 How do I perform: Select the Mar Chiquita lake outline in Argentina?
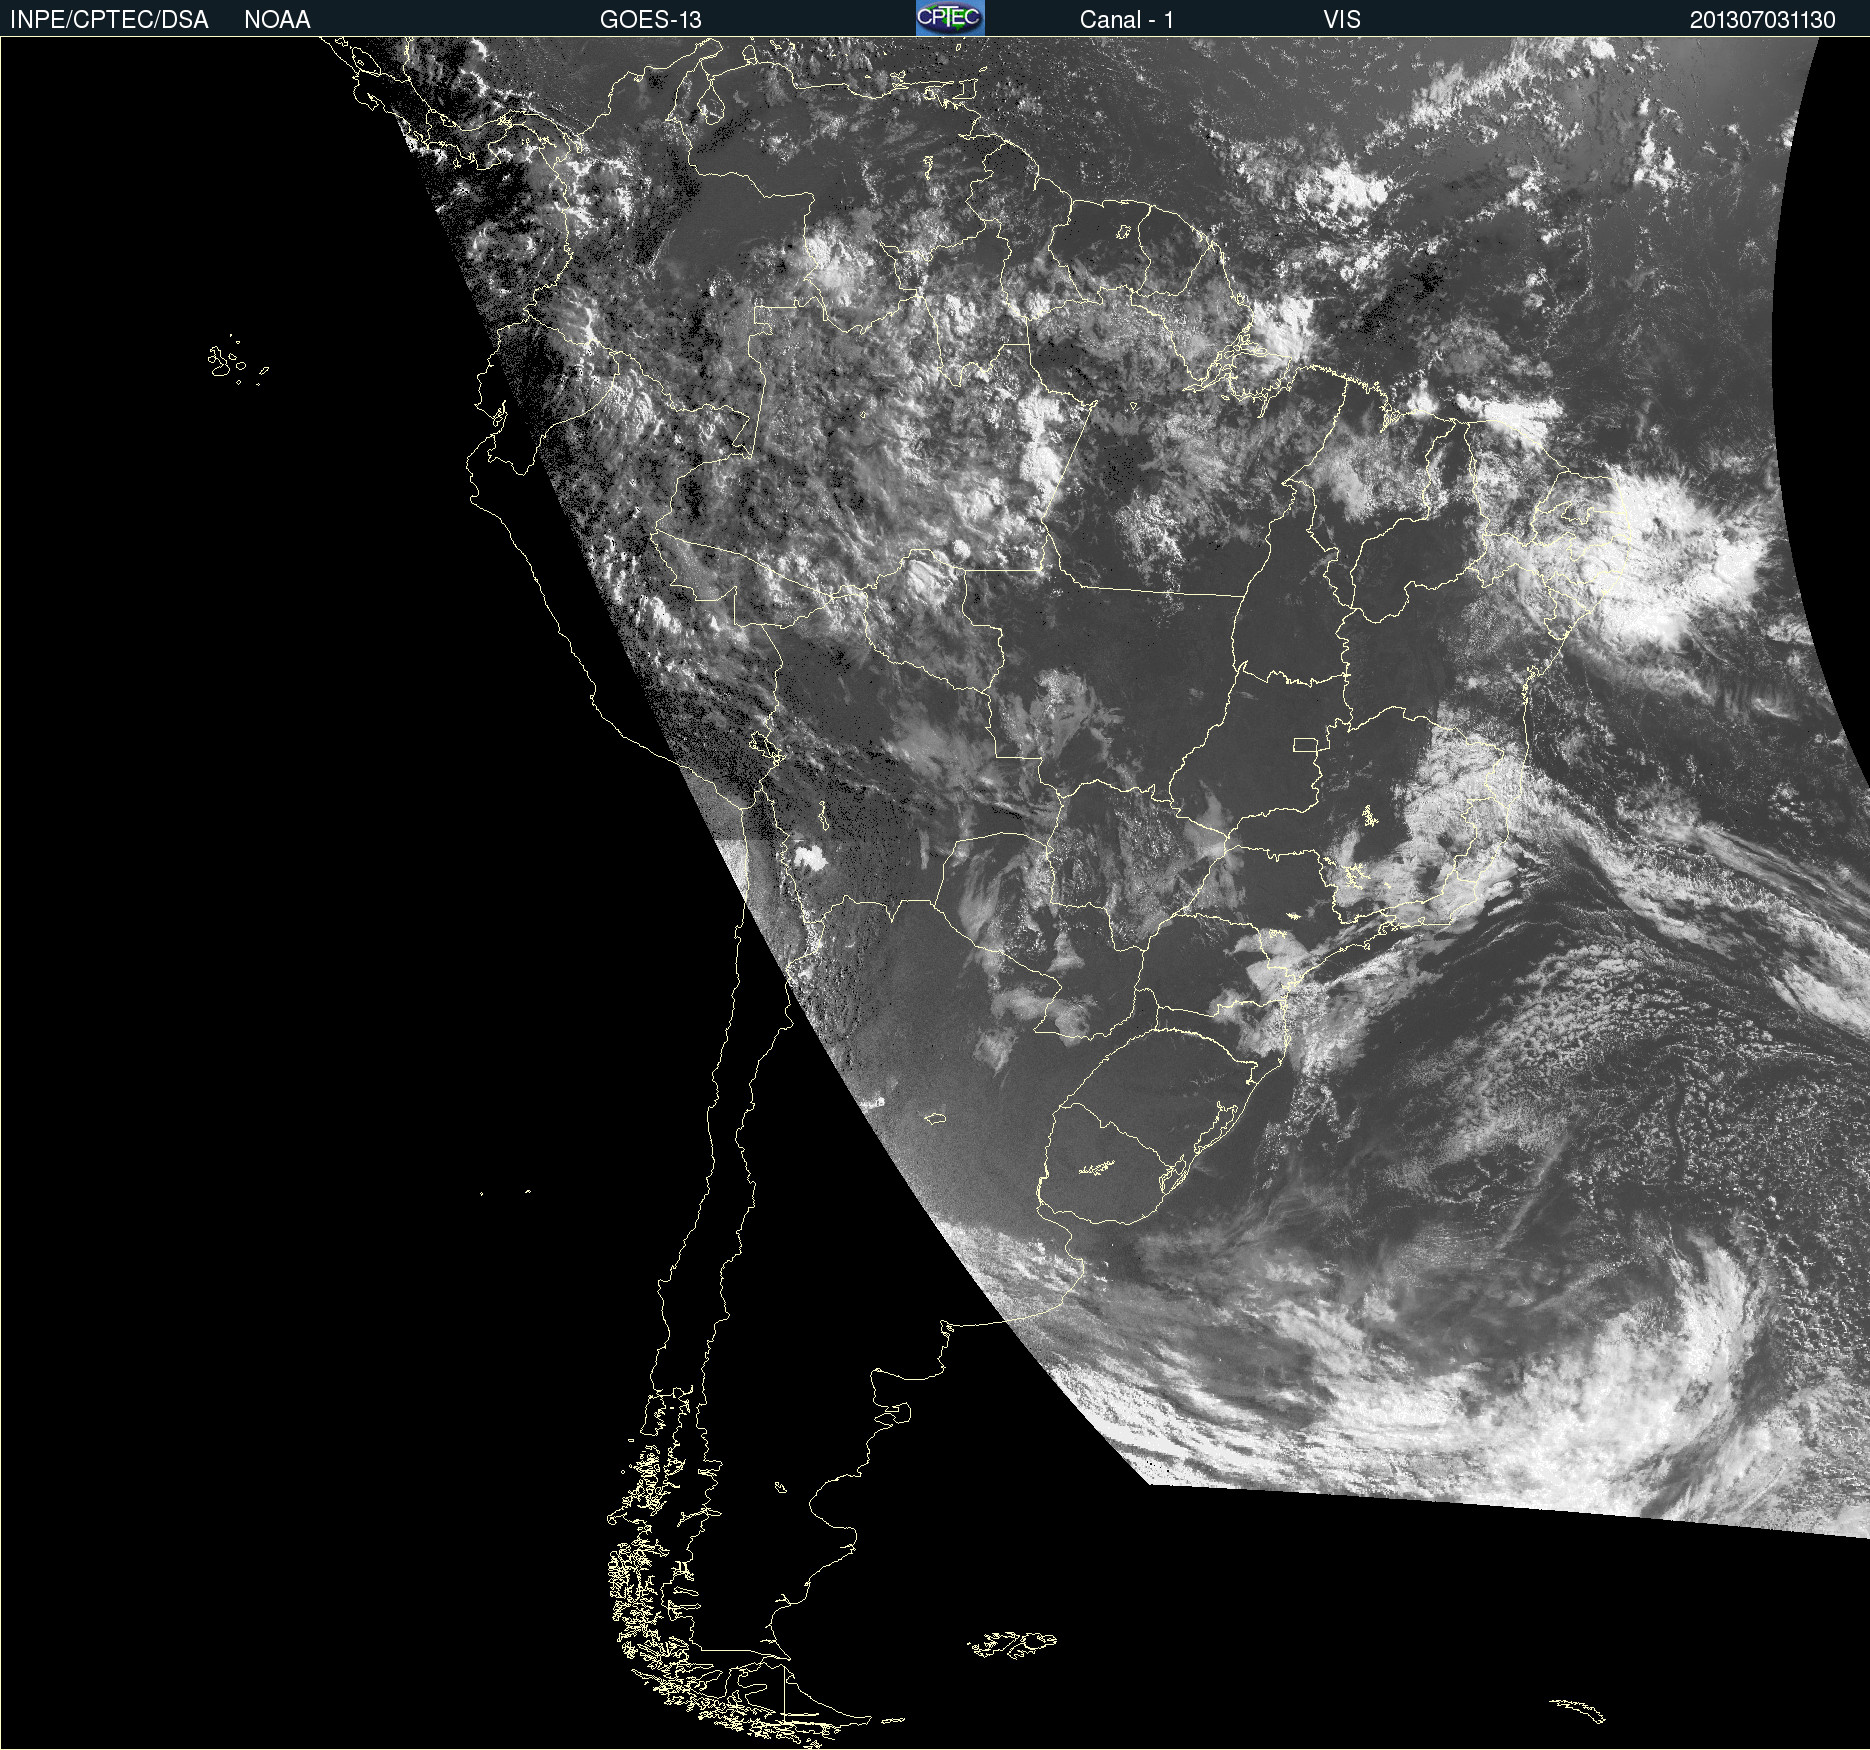(x=935, y=1117)
